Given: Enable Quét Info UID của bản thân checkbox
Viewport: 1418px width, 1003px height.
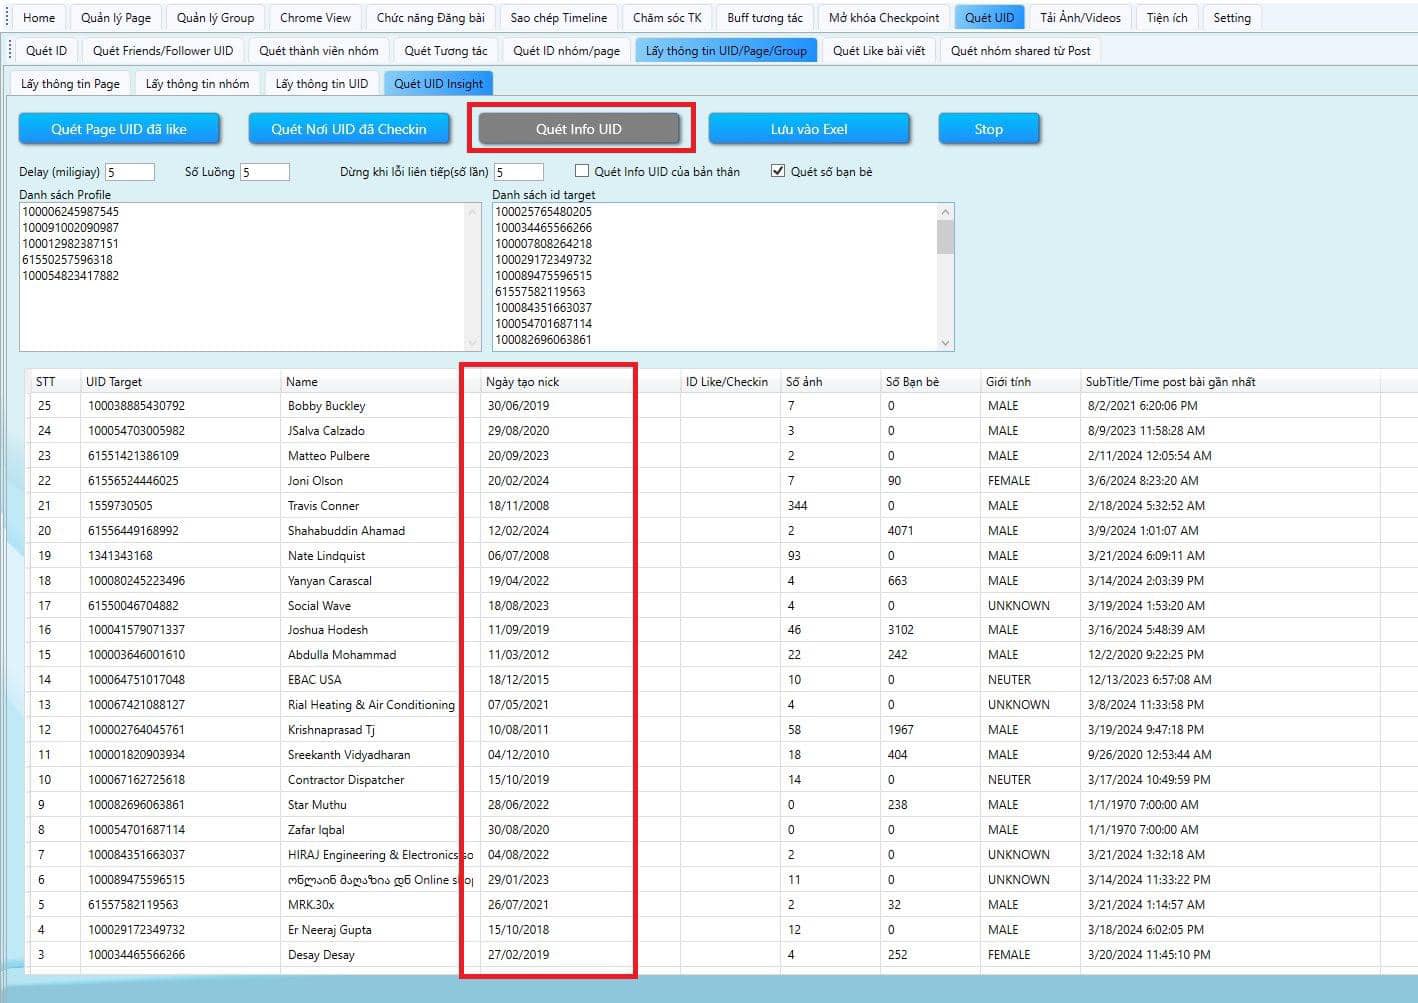Looking at the screenshot, I should (582, 171).
